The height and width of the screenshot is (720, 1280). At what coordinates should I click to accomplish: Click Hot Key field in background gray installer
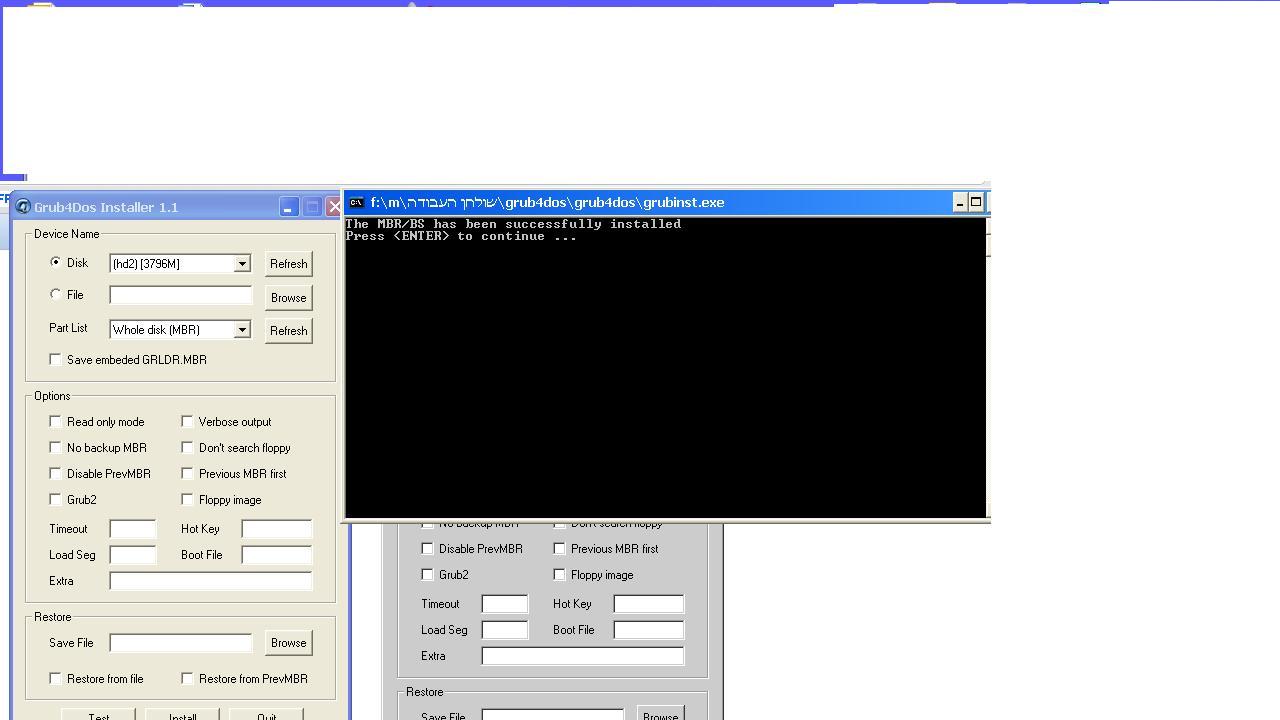point(649,604)
